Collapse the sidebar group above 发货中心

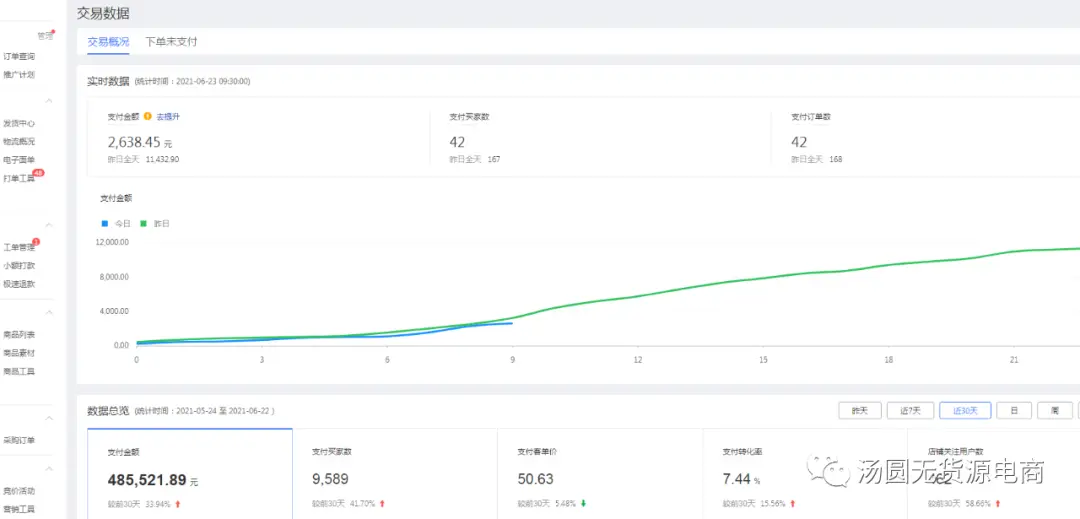tap(50, 100)
